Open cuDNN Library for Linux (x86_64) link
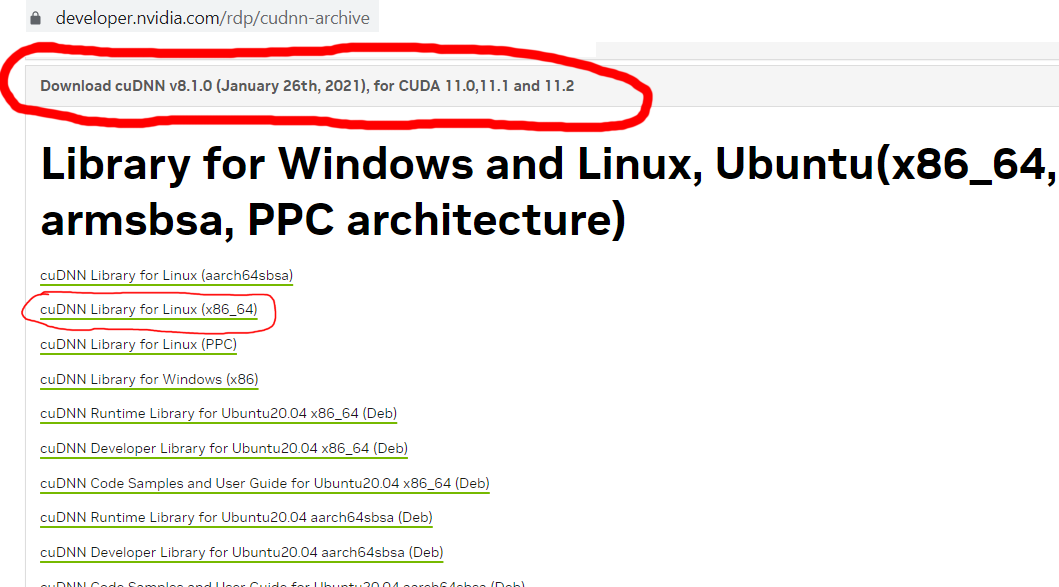Viewport: 1059px width, 587px height. (149, 309)
